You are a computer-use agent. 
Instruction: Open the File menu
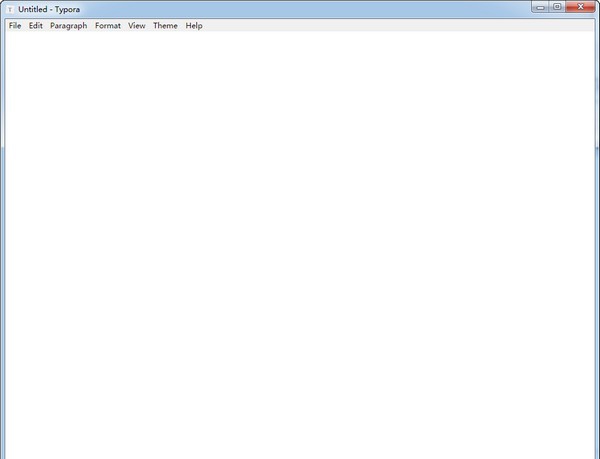15,26
